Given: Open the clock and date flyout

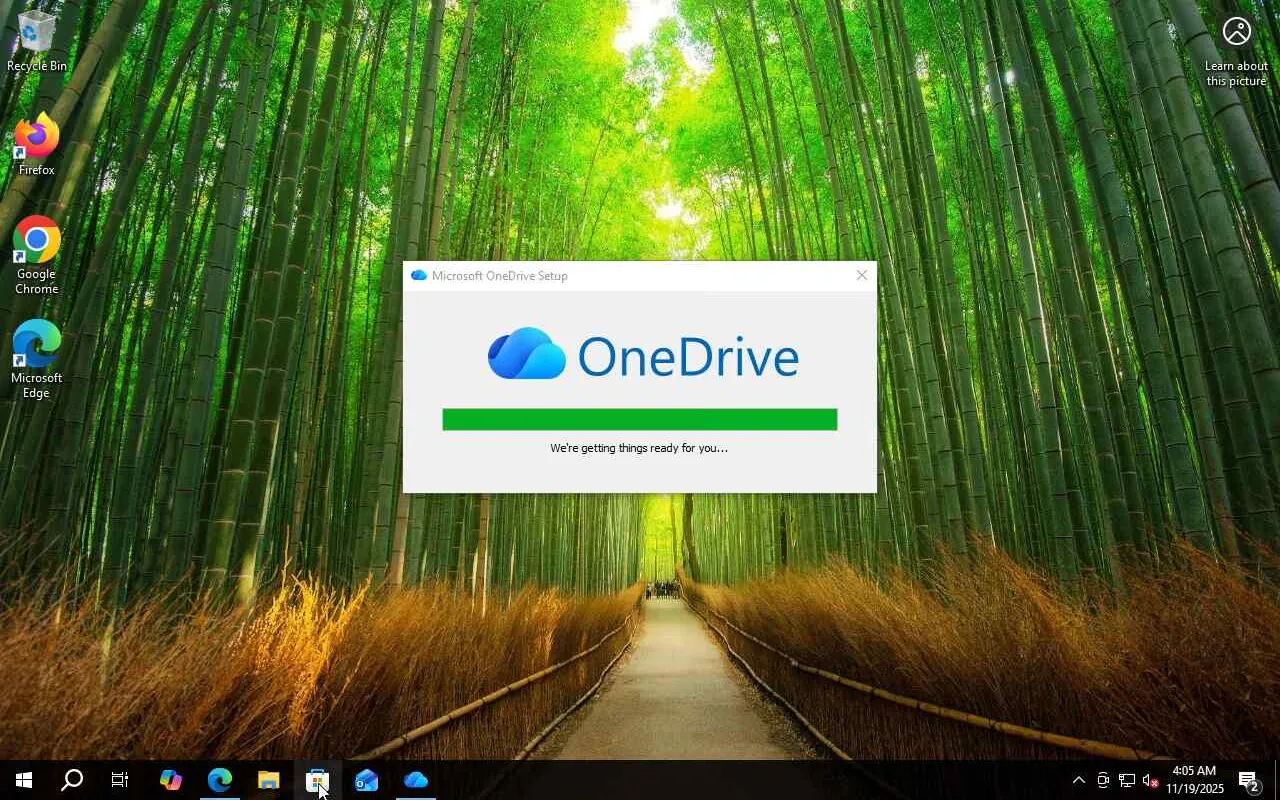Looking at the screenshot, I should [1195, 780].
